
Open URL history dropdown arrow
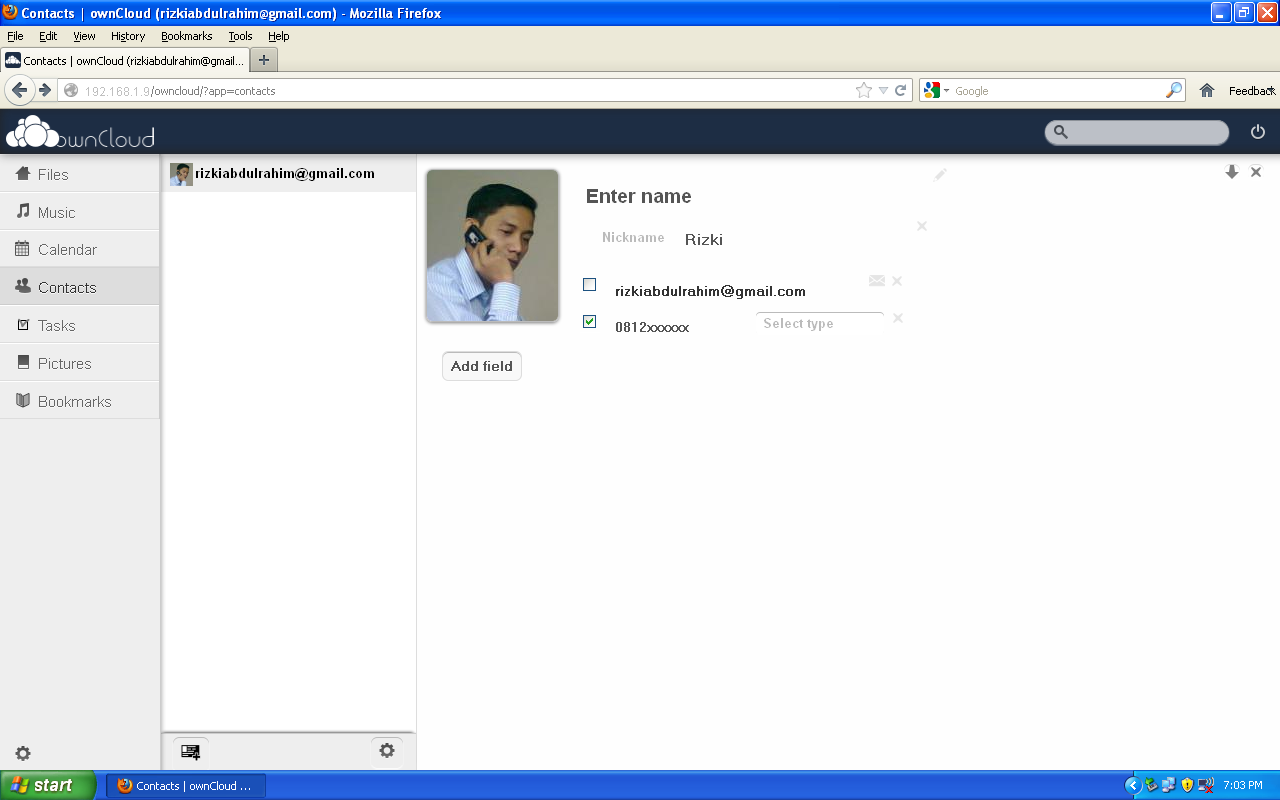[x=883, y=91]
